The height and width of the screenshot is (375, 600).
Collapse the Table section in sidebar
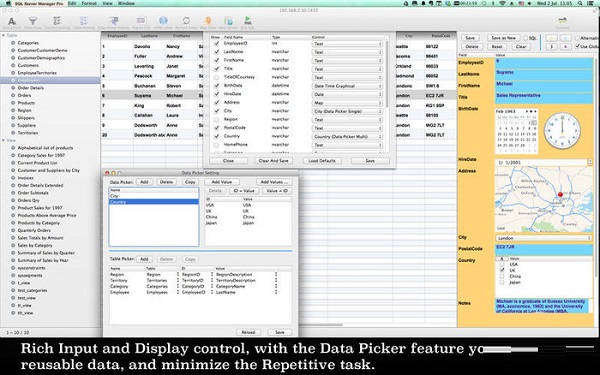click(x=3, y=35)
